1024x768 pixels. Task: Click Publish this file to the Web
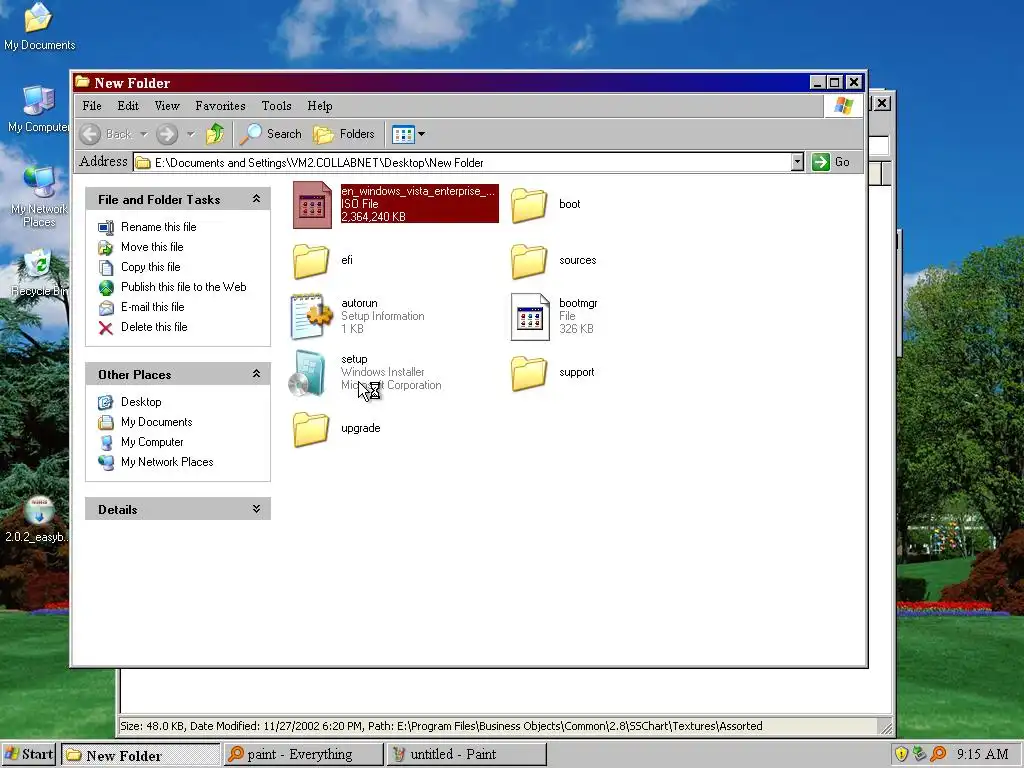[x=184, y=287]
